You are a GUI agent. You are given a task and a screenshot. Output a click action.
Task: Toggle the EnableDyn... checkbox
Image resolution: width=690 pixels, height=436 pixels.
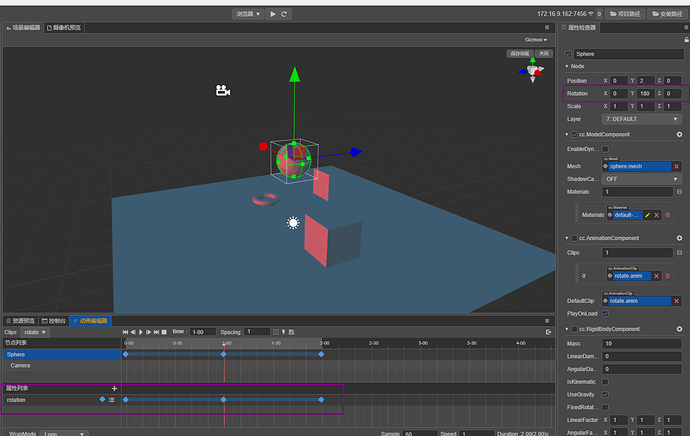[605, 149]
